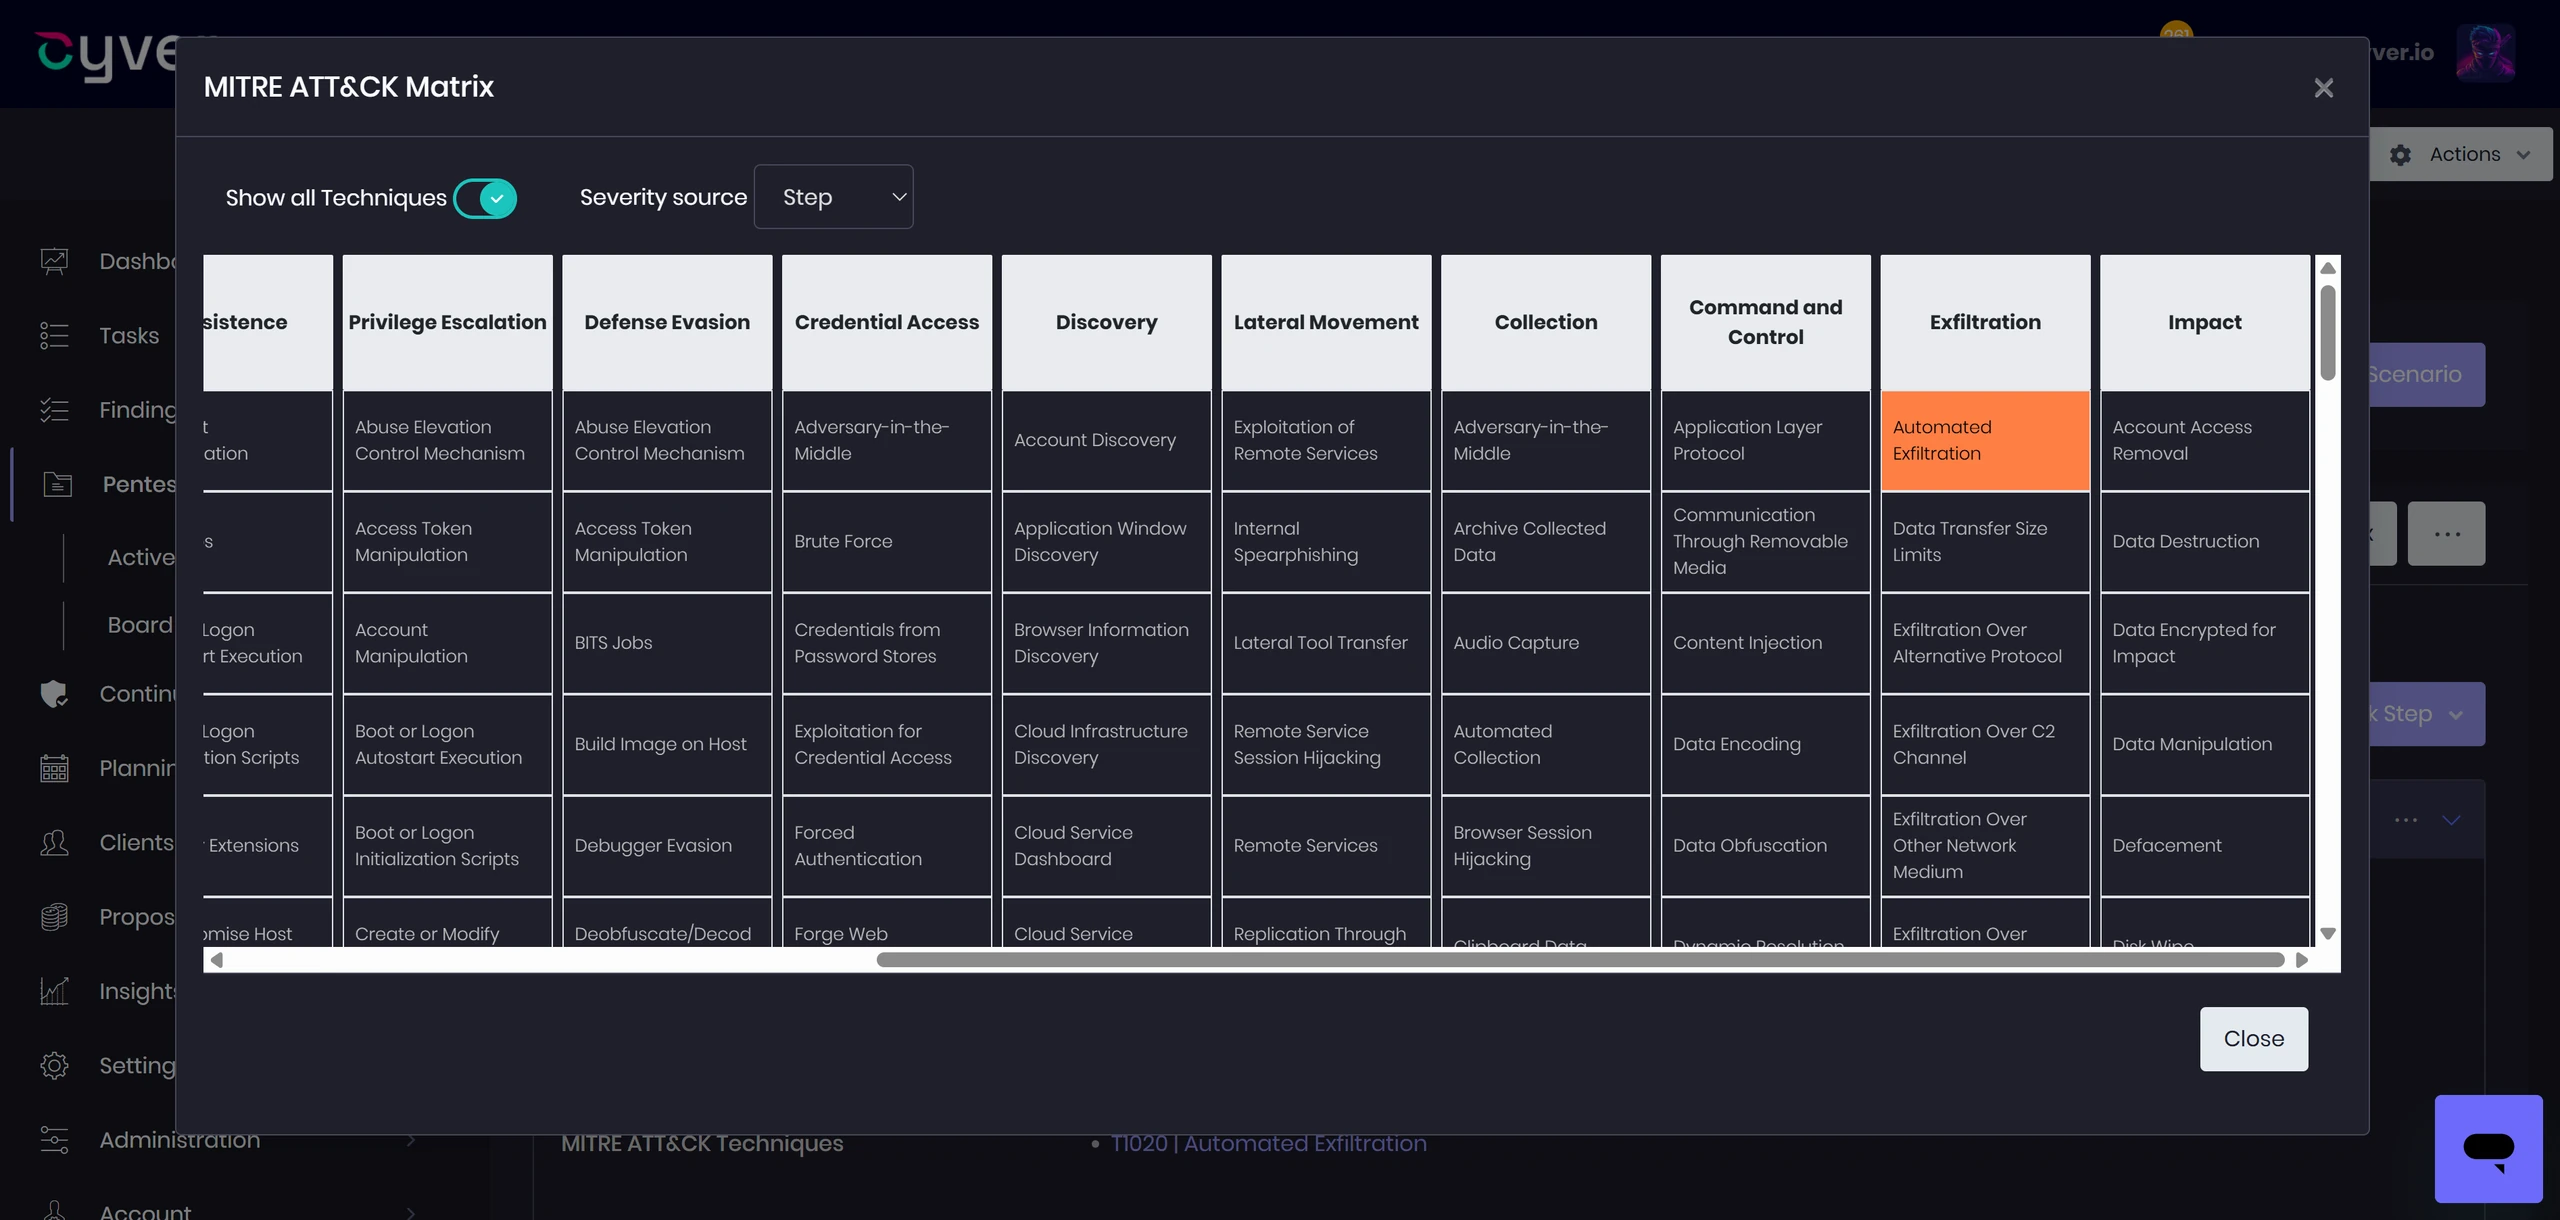The height and width of the screenshot is (1220, 2560).
Task: Click the Planning calendar icon in the sidebar
Action: pyautogui.click(x=54, y=768)
